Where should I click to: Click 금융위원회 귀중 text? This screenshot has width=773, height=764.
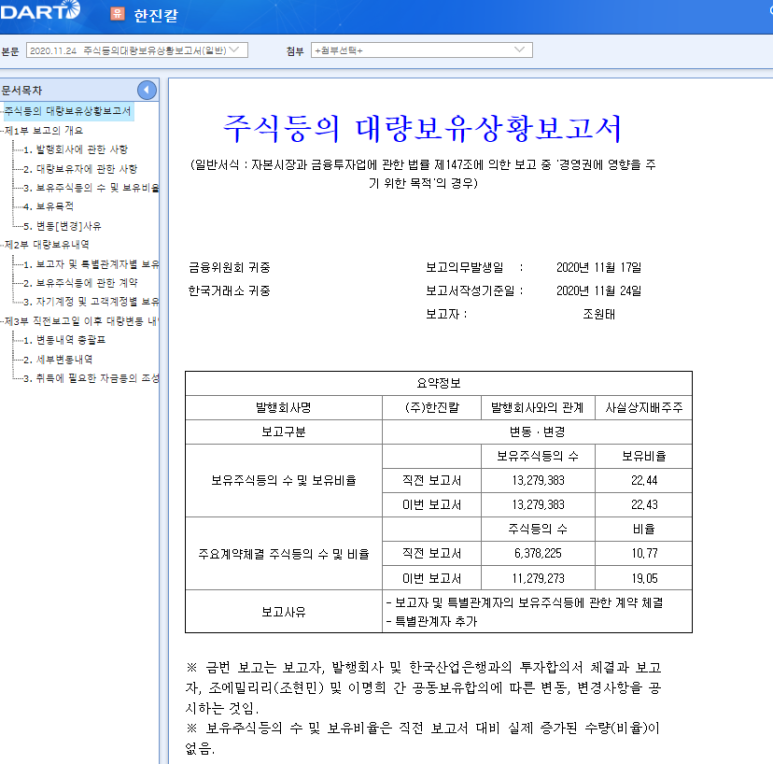click(229, 268)
